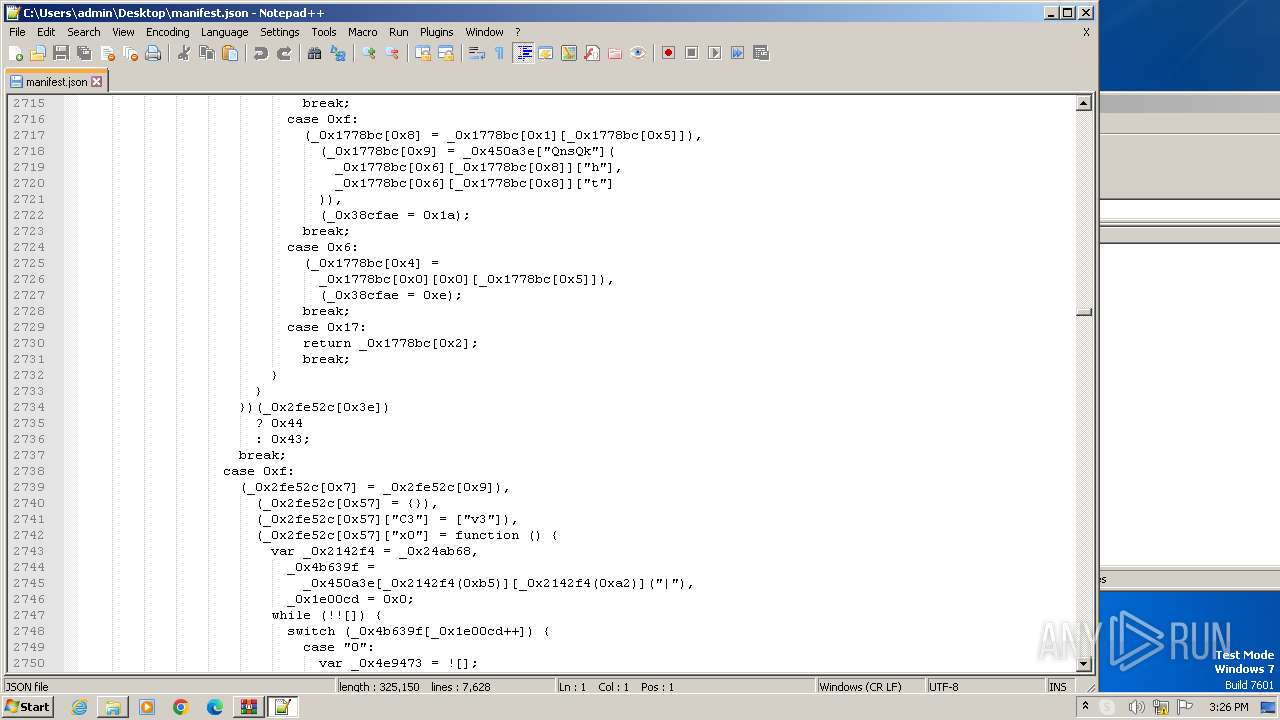Click the Close All toolbar icon

pos(130,53)
